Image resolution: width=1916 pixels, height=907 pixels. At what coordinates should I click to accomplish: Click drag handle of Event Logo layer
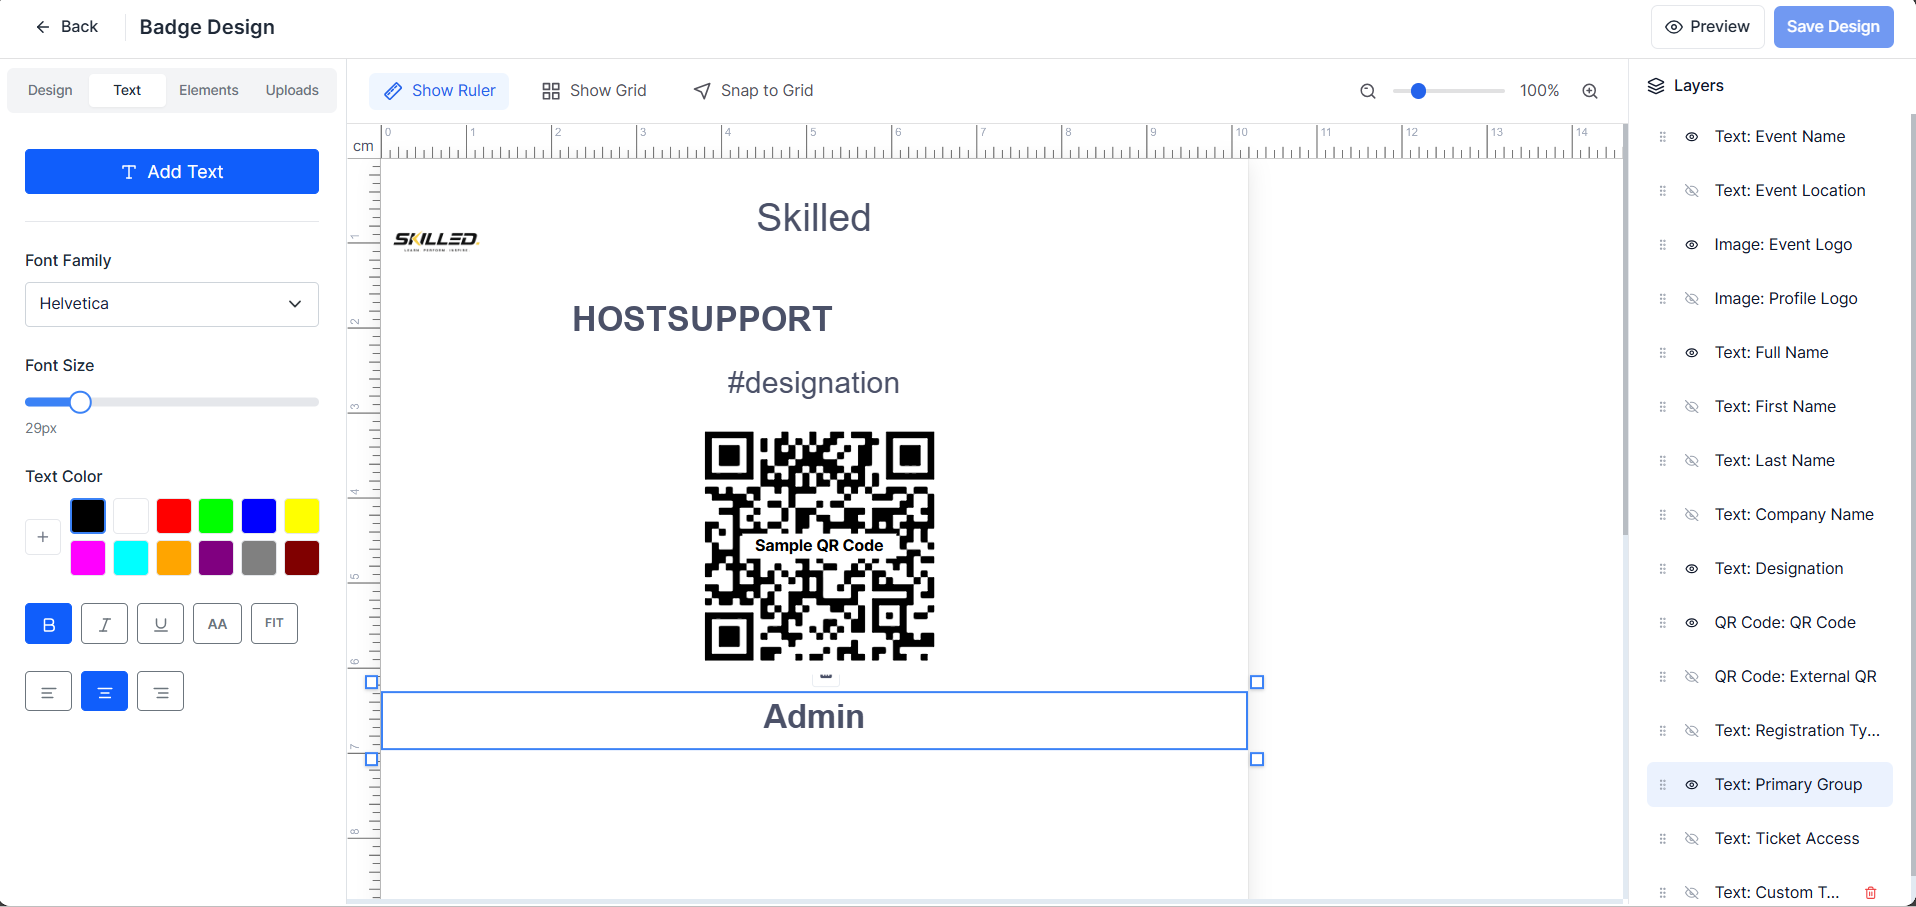pyautogui.click(x=1663, y=245)
